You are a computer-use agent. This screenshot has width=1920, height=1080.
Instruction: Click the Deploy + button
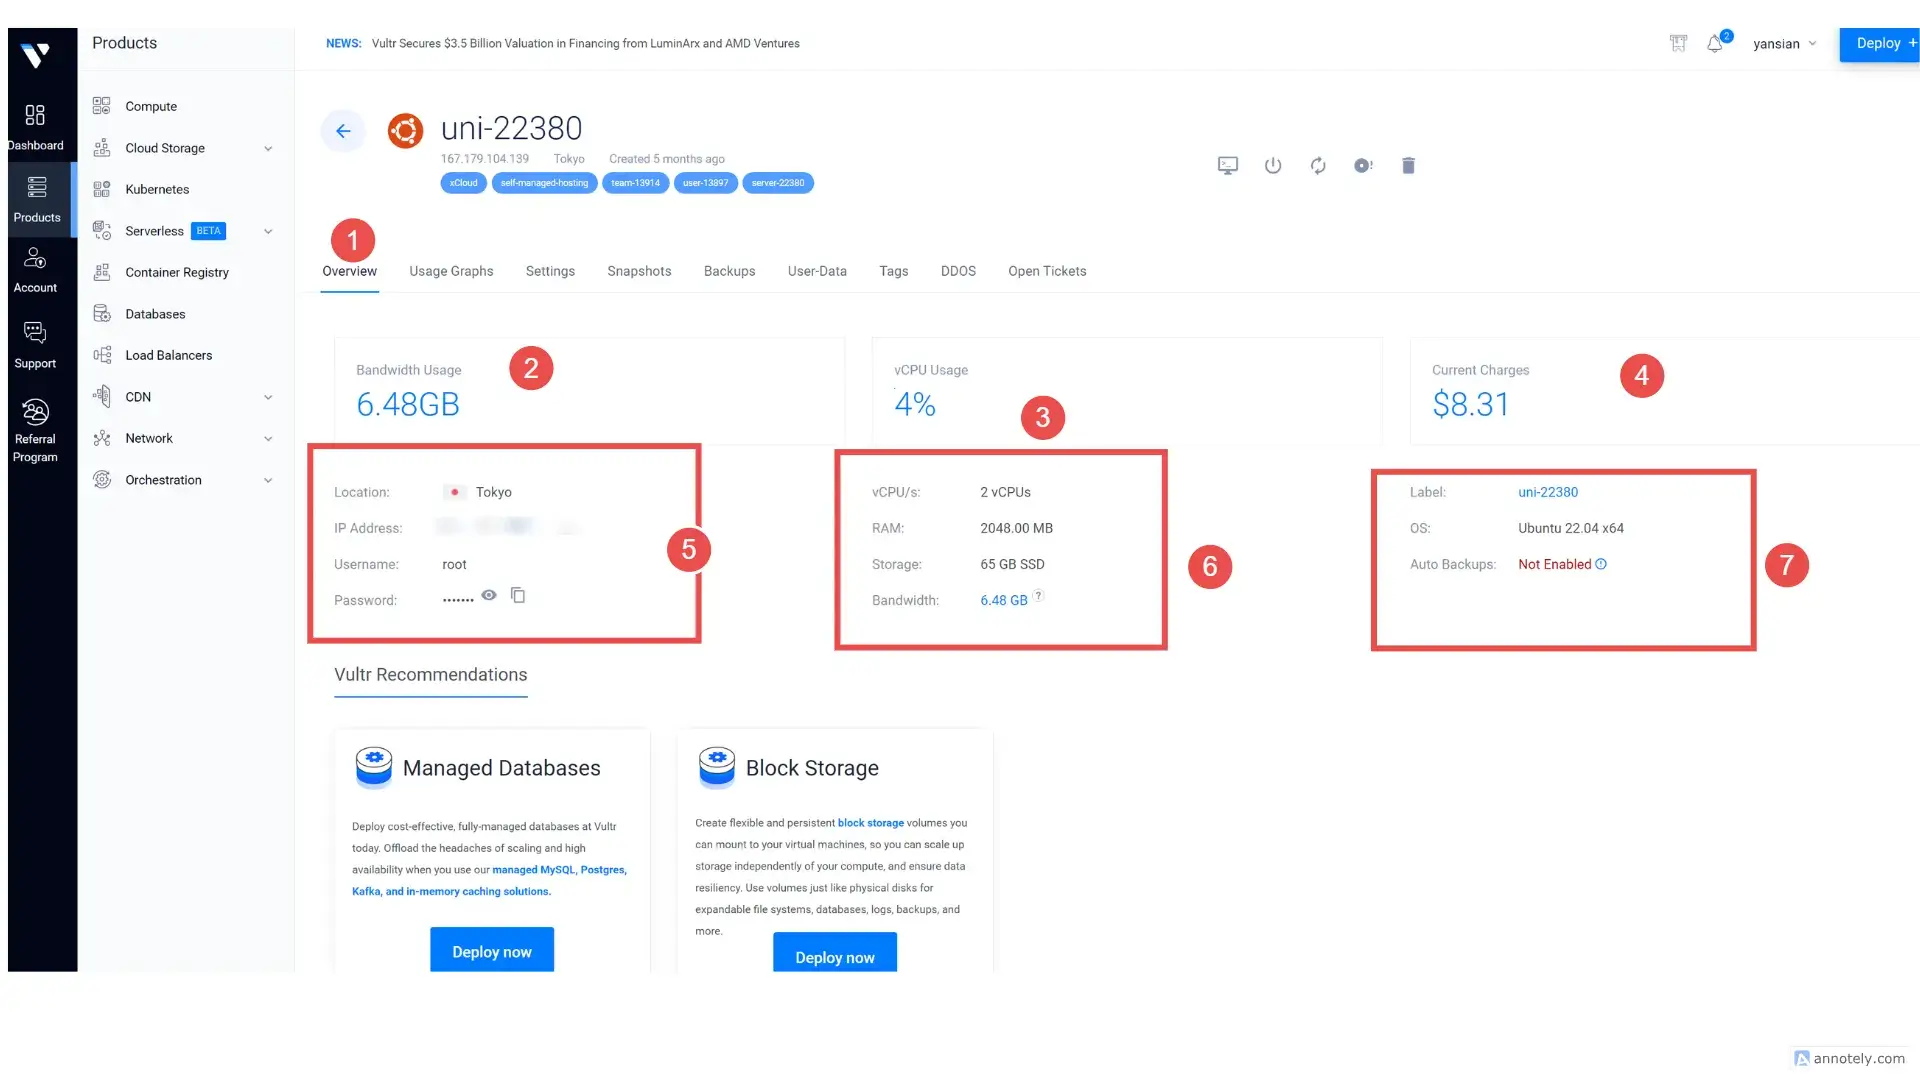click(1880, 43)
